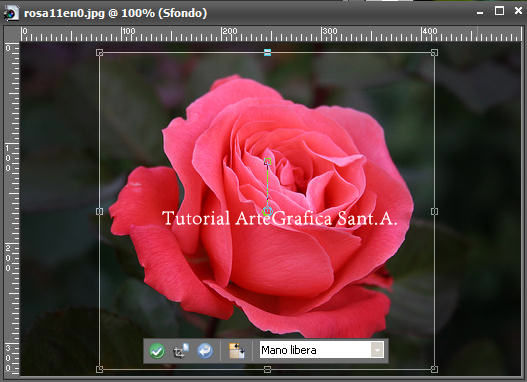The image size is (527, 382).
Task: Click the top-left crop corner handle
Action: 99,53
